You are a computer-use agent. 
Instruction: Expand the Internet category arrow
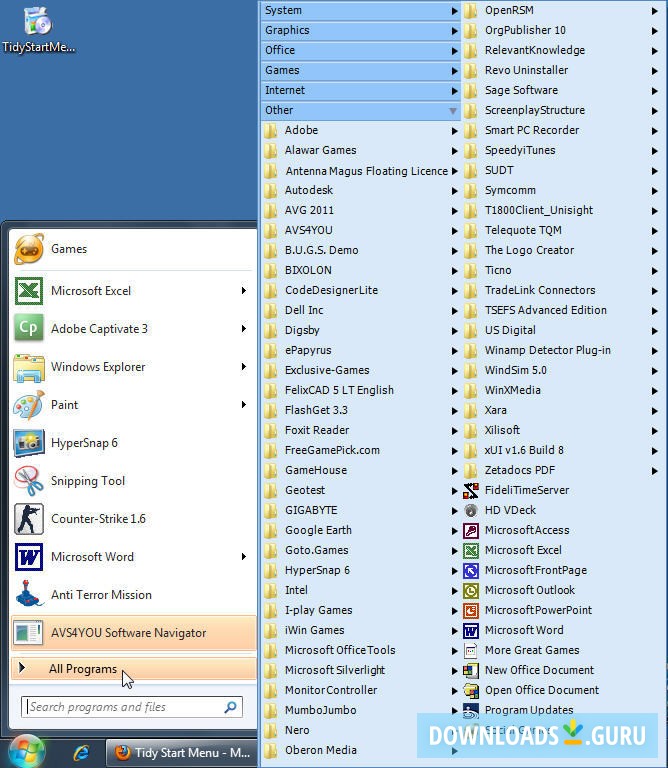[454, 91]
